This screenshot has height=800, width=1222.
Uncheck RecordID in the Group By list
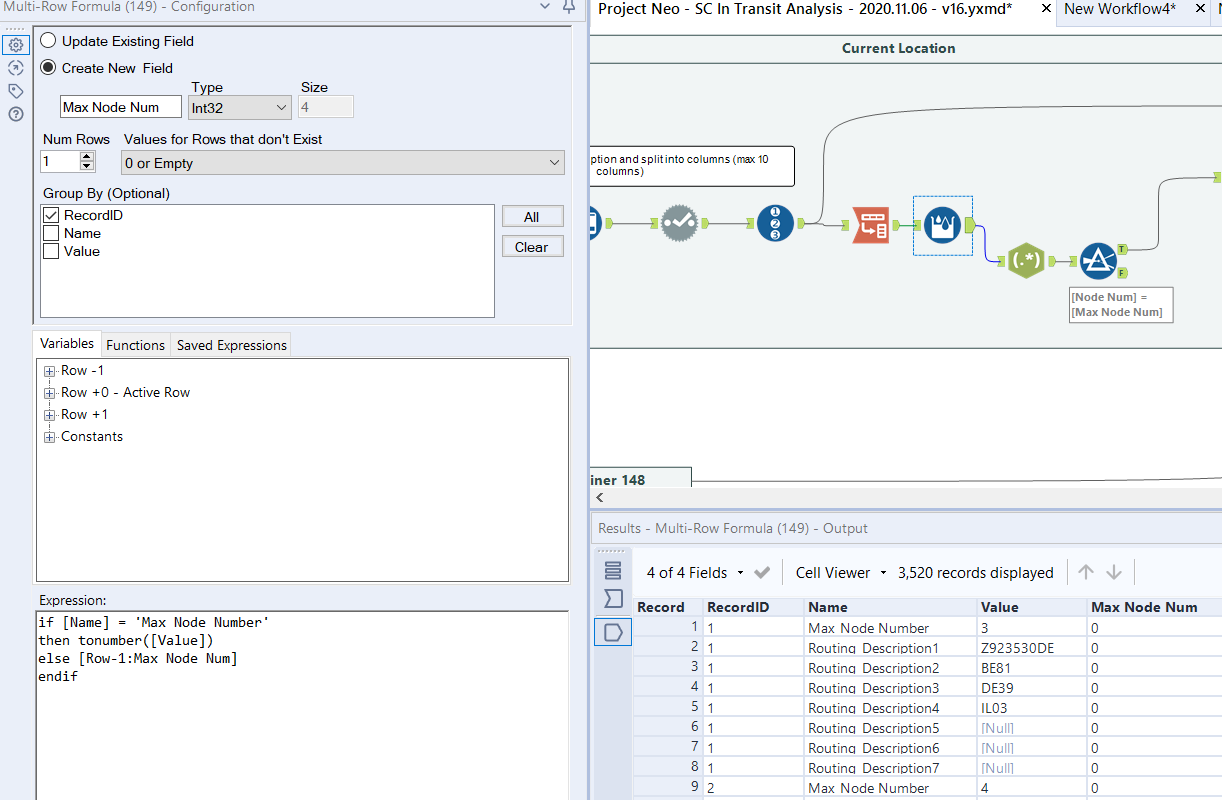tap(49, 214)
